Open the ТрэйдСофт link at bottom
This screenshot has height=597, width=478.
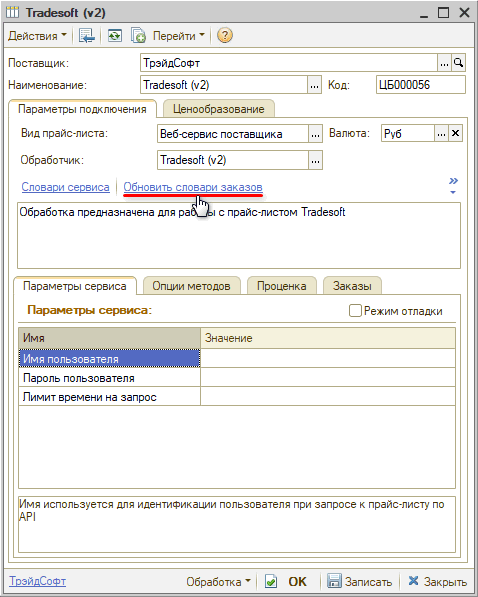pos(37,581)
